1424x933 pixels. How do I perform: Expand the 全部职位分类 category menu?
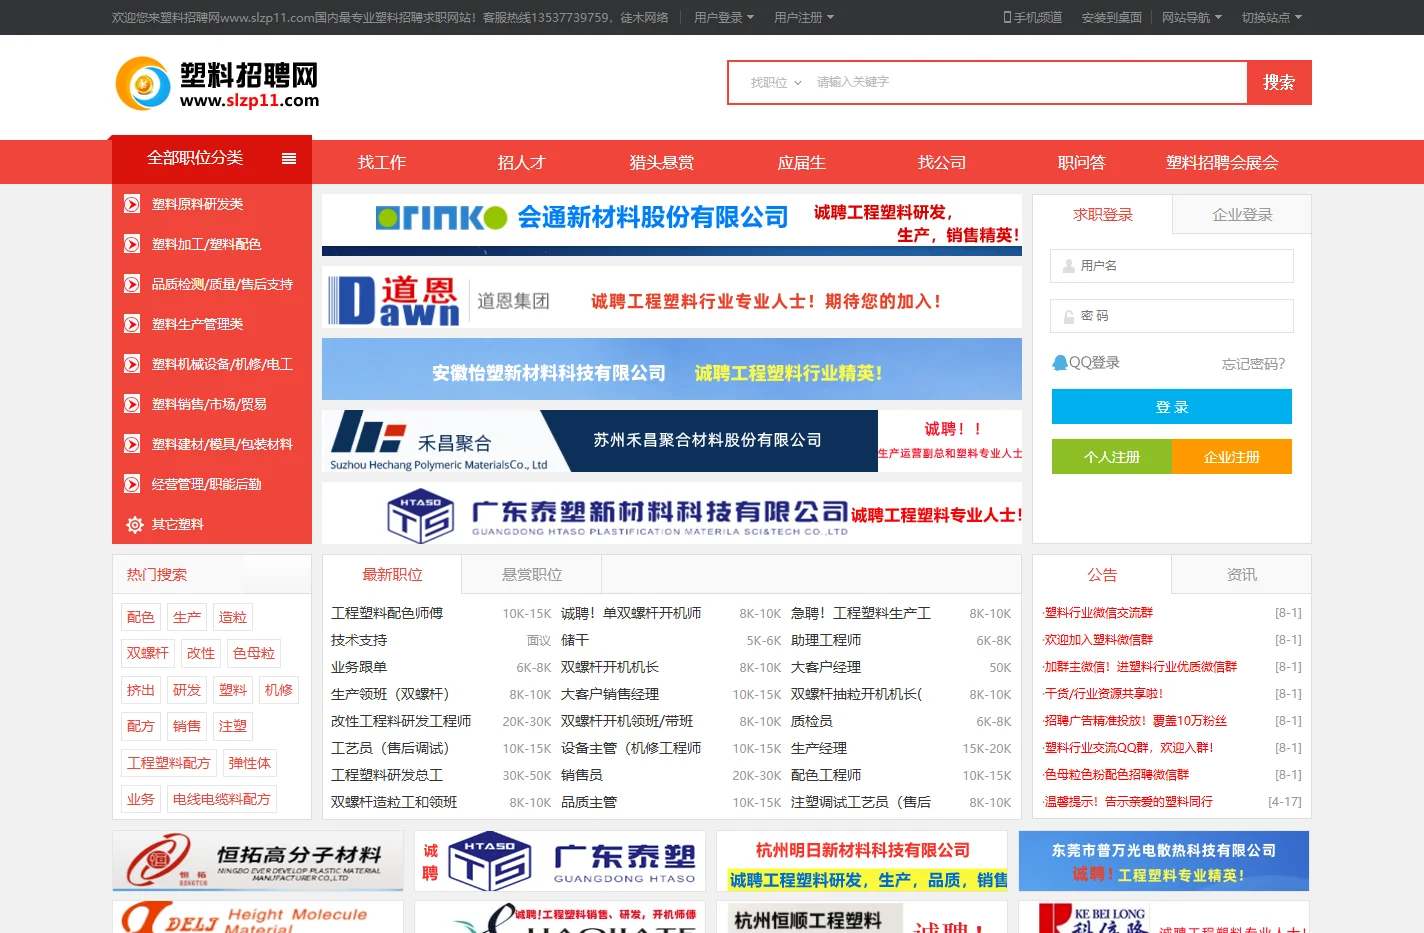211,158
